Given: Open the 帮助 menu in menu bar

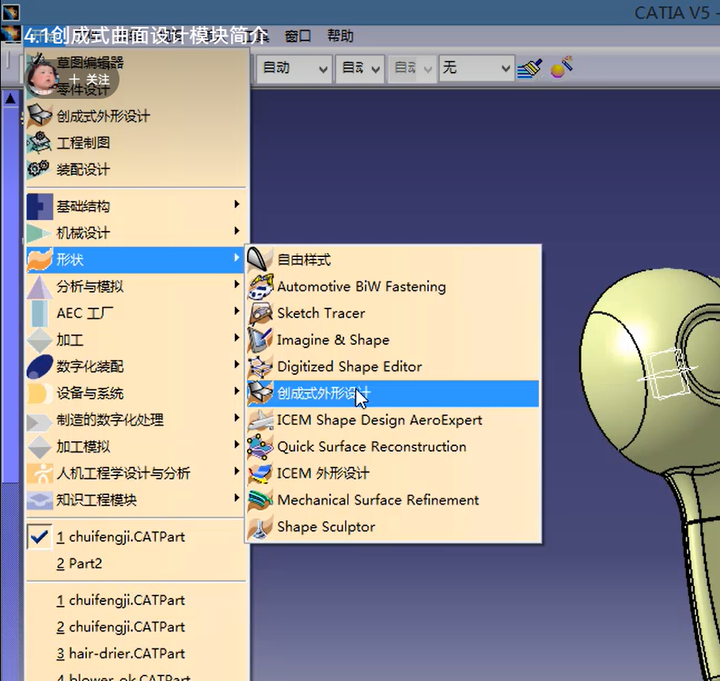Looking at the screenshot, I should pyautogui.click(x=339, y=36).
